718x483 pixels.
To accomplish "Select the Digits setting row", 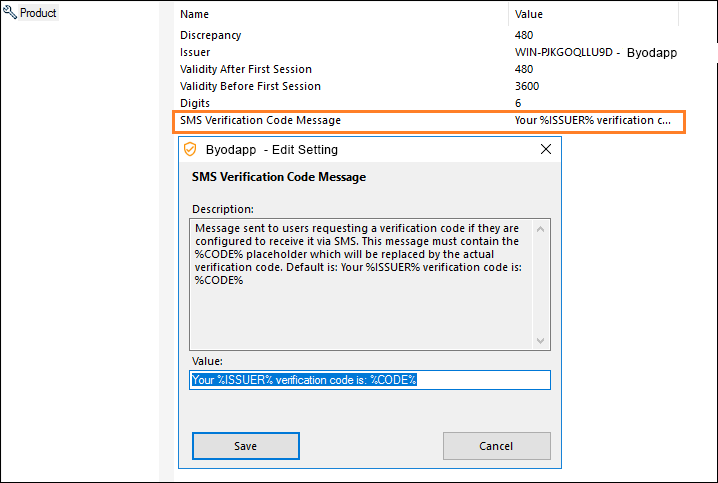I will 194,103.
